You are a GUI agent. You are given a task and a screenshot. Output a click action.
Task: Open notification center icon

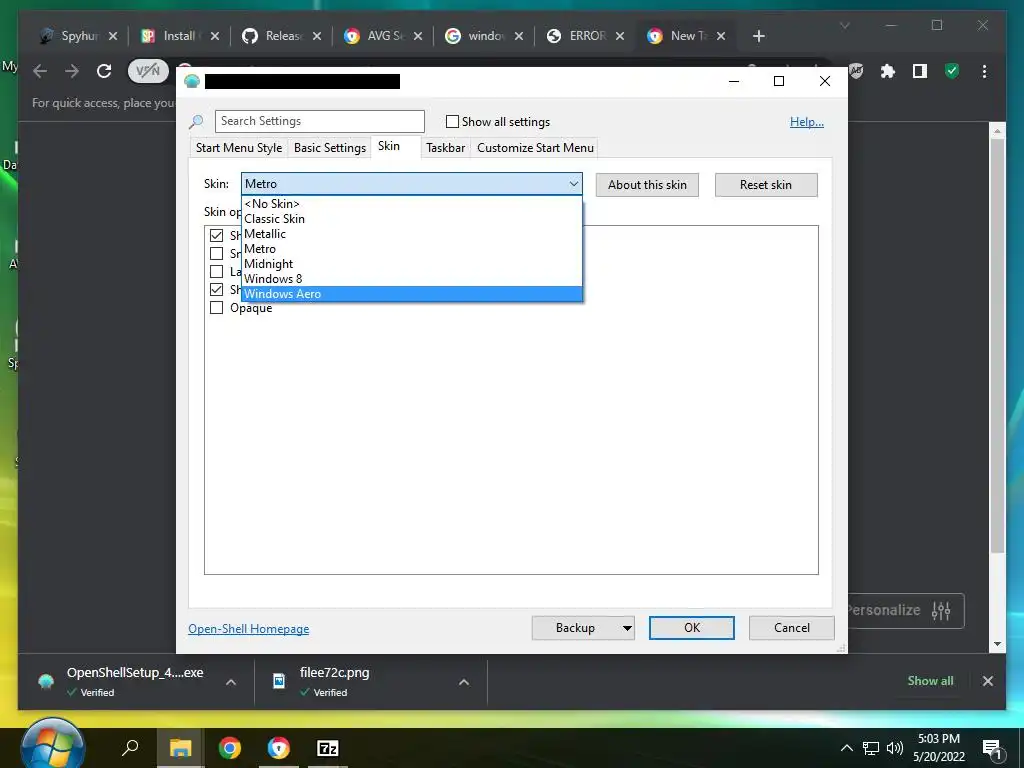click(x=991, y=748)
